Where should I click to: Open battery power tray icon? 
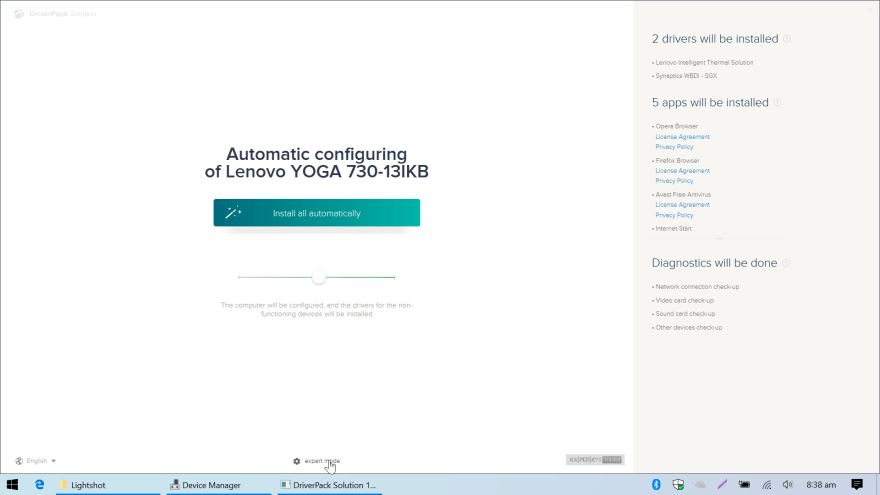744,484
